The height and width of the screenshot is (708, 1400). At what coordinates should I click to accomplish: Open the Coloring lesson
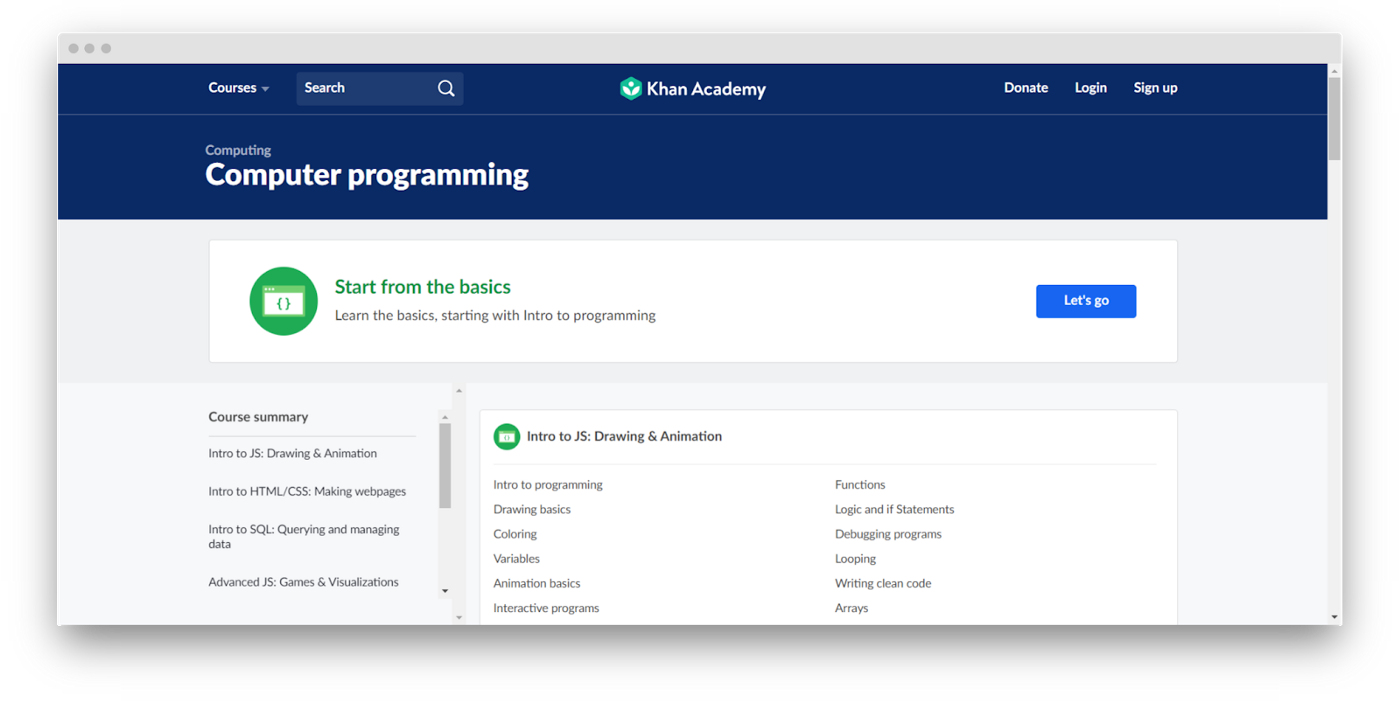tap(515, 534)
